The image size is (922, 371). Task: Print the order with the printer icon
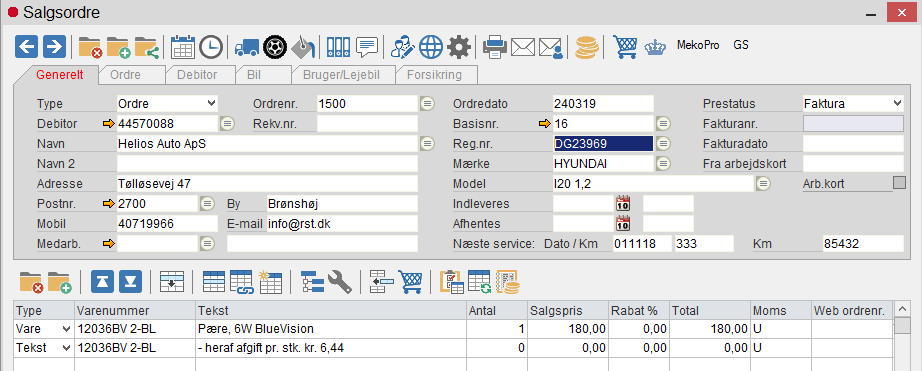point(495,46)
